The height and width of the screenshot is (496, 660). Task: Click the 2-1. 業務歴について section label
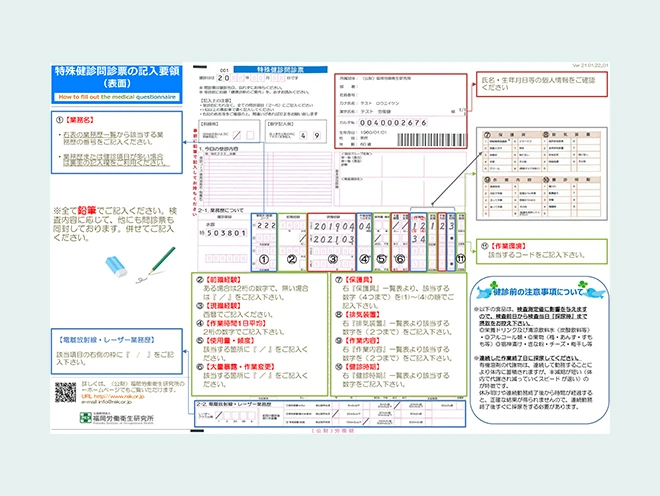click(x=221, y=210)
